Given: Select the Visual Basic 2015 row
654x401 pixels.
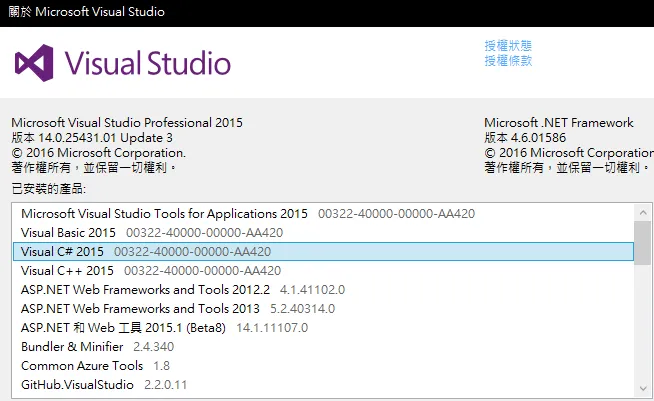Looking at the screenshot, I should pos(323,232).
